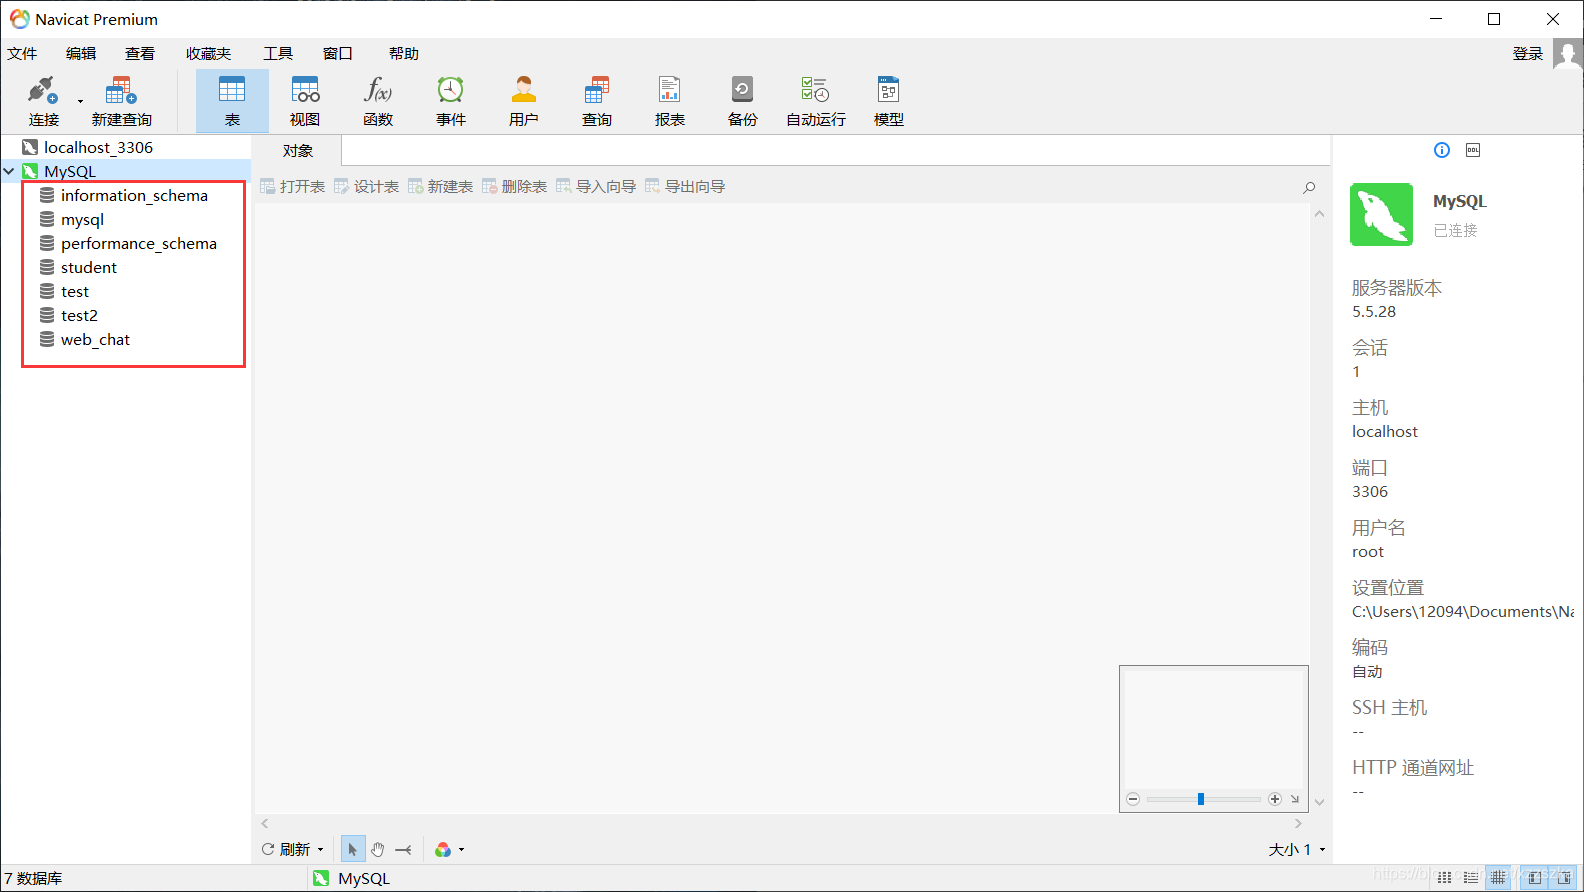Create a new query (新建查询)
Viewport: 1584px width, 892px height.
(x=121, y=101)
